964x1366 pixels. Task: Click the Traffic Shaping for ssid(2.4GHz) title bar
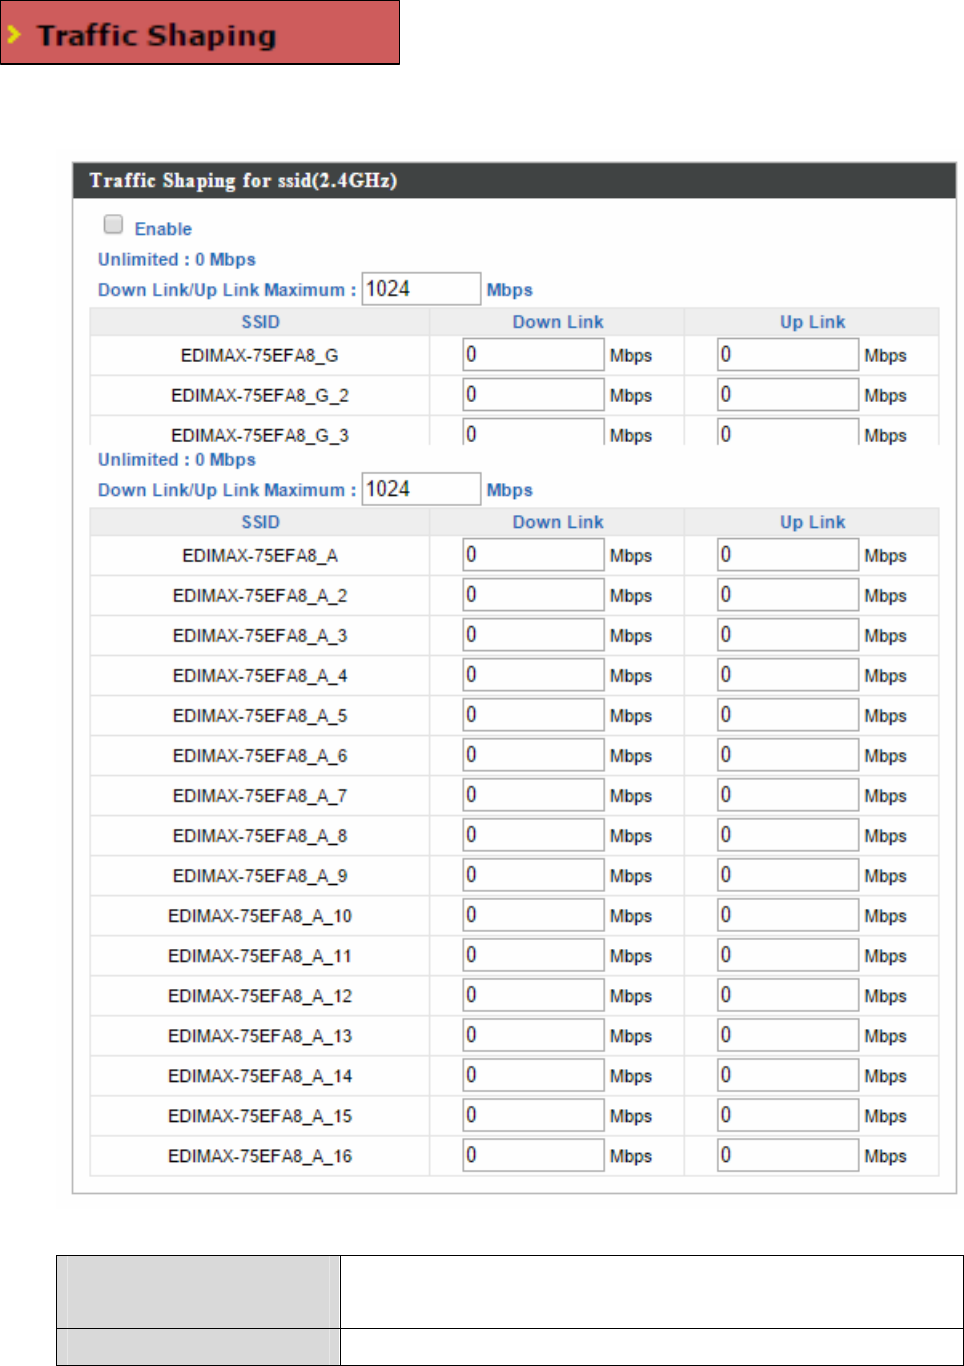[514, 181]
